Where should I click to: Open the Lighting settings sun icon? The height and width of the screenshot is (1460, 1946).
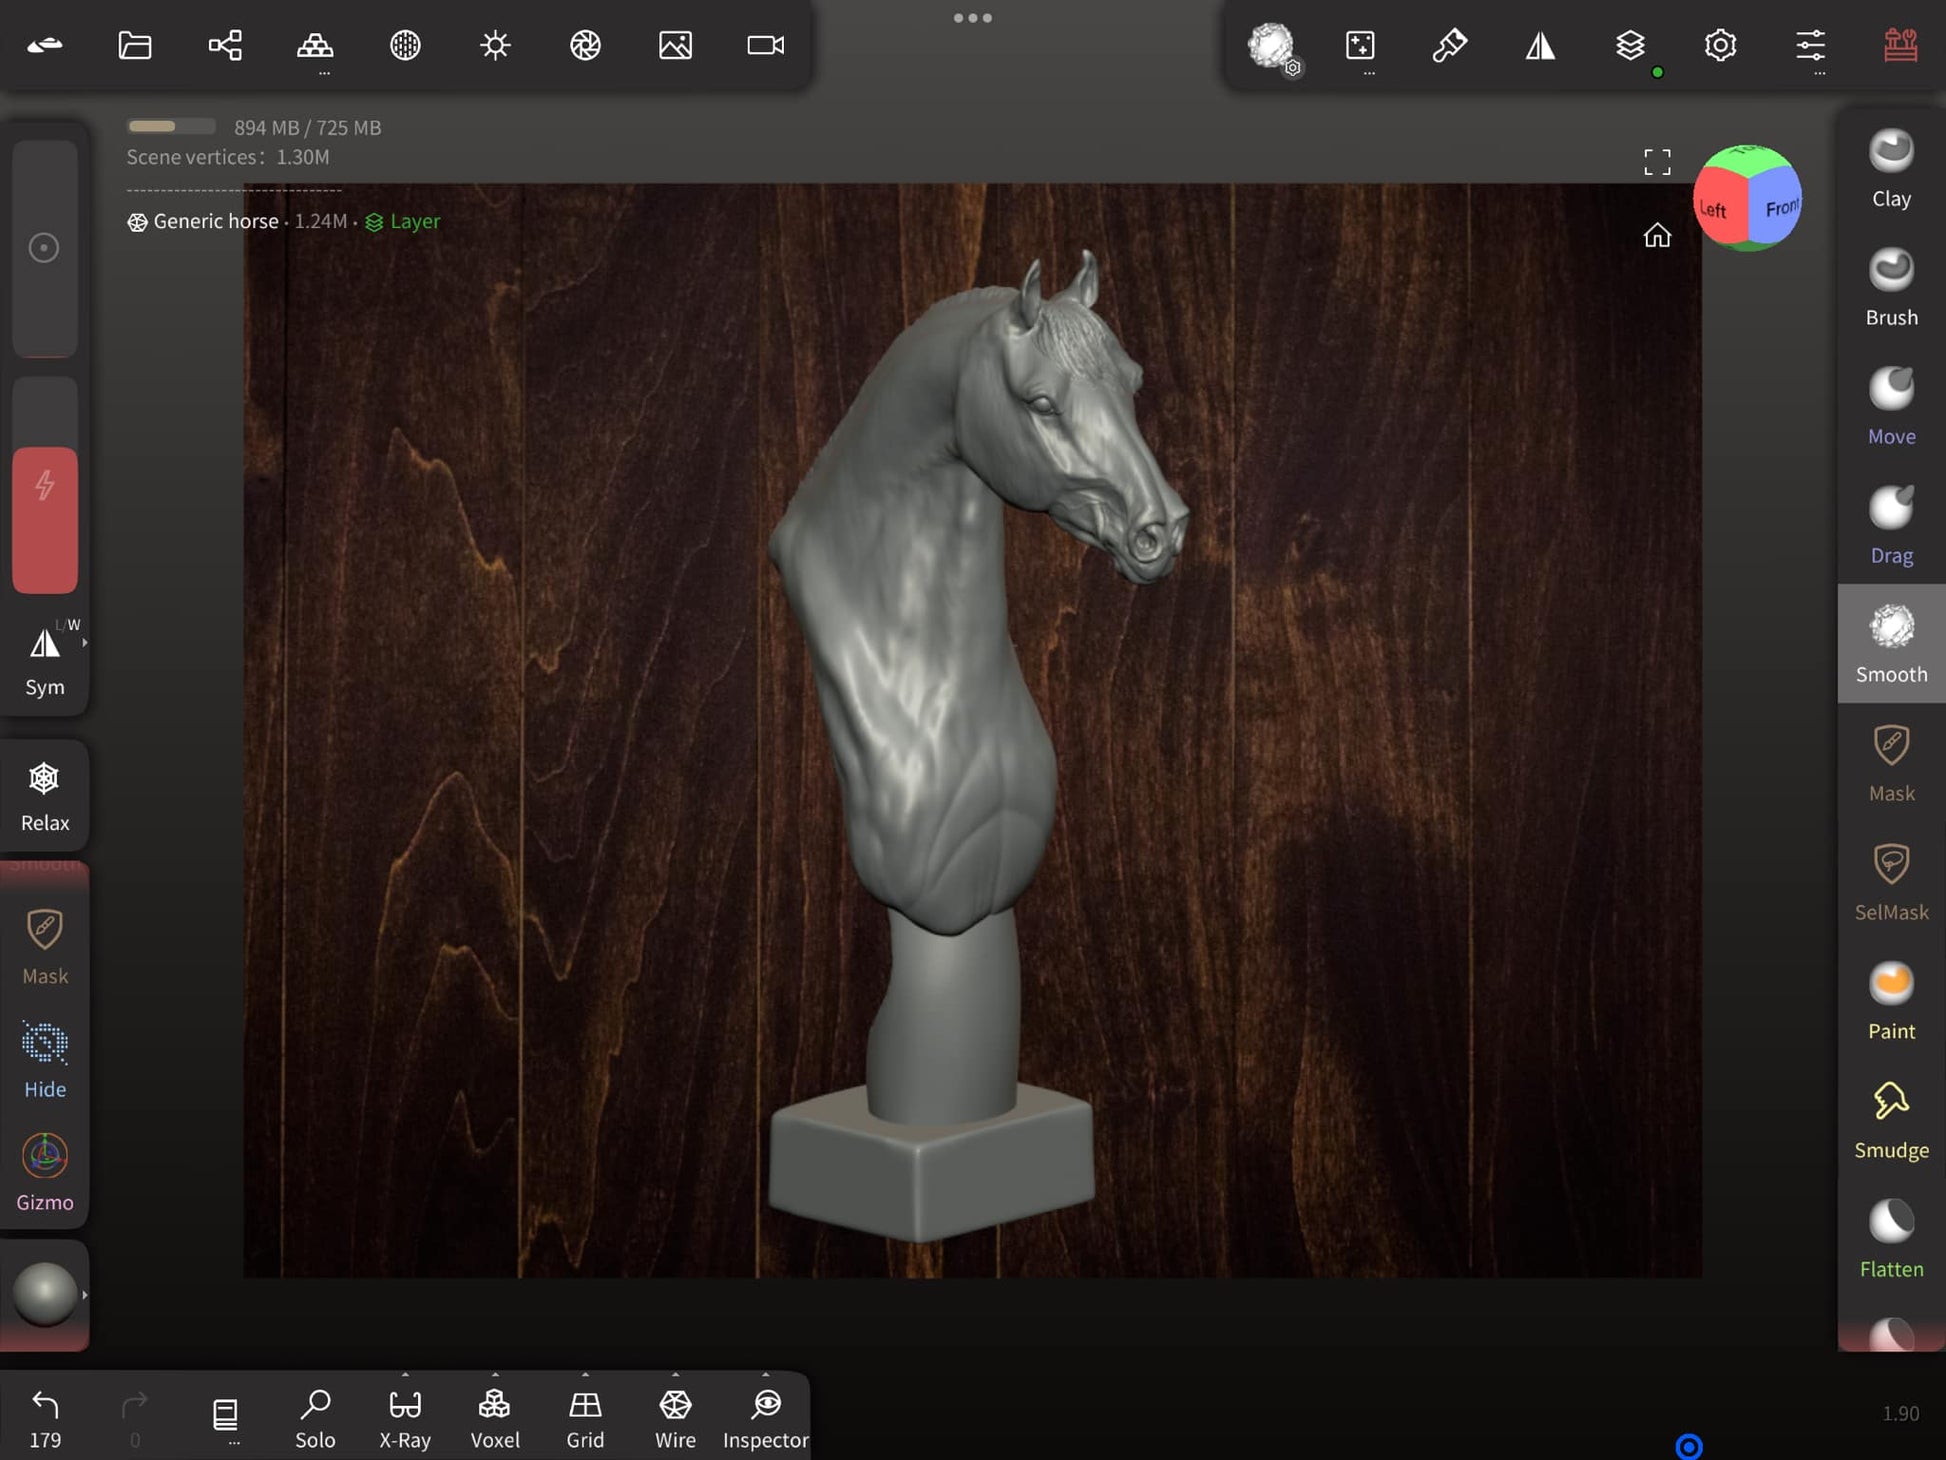coord(495,45)
